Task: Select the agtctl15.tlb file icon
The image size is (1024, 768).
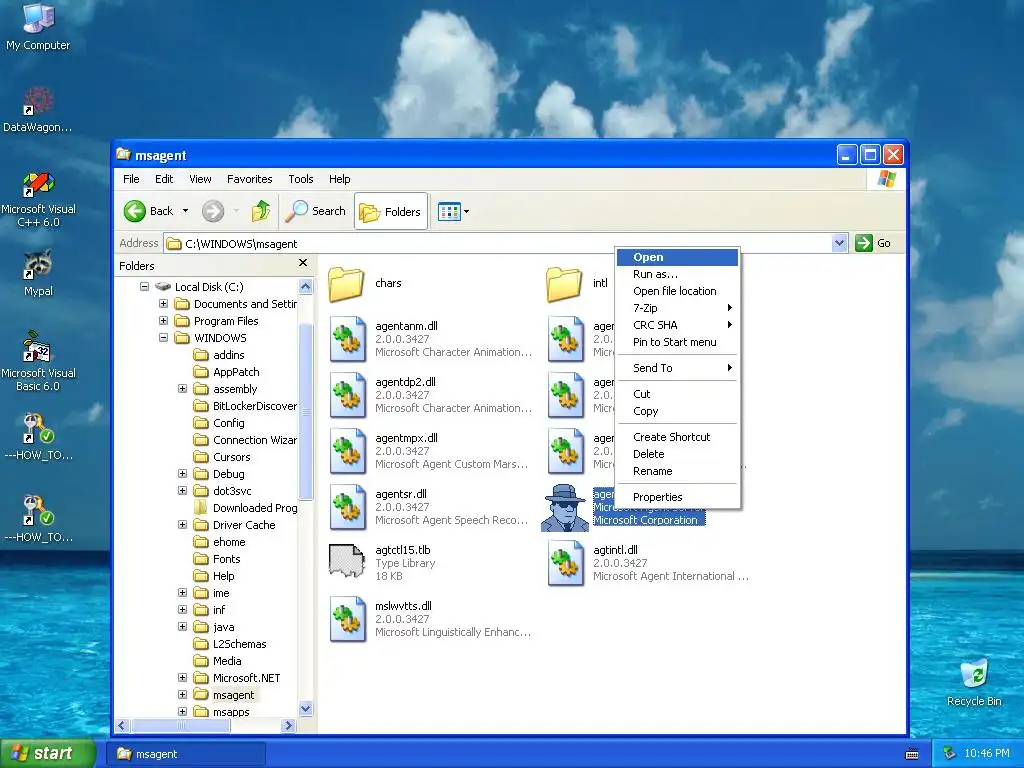Action: [347, 562]
